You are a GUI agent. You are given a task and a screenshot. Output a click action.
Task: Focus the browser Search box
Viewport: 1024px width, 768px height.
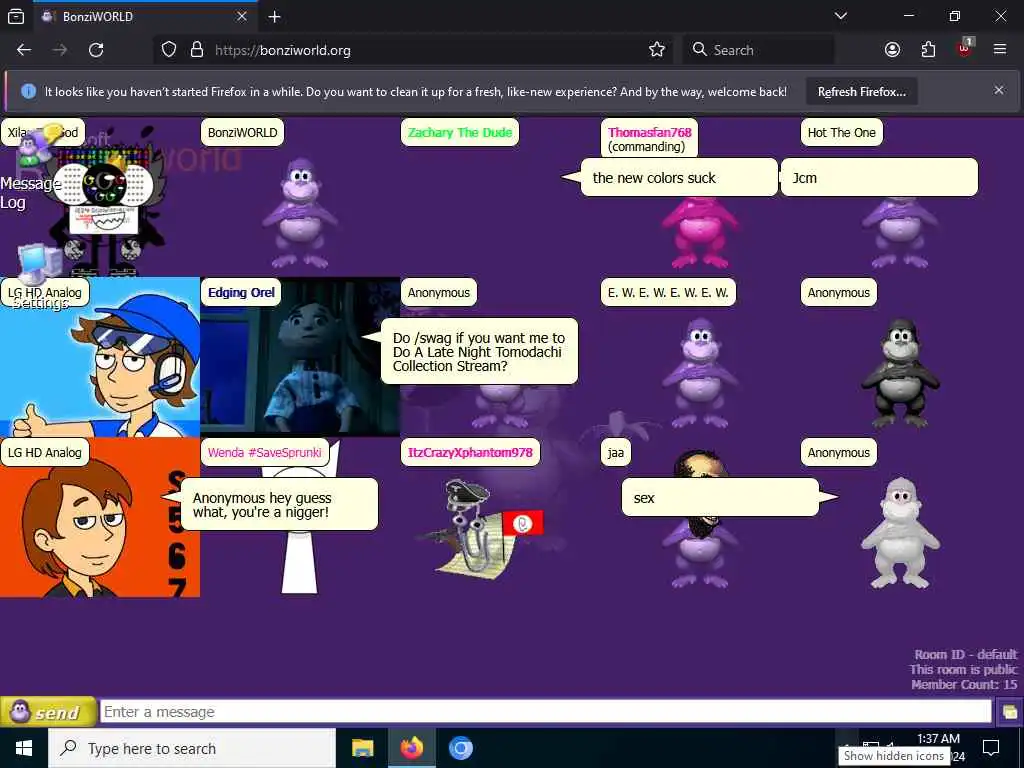758,50
